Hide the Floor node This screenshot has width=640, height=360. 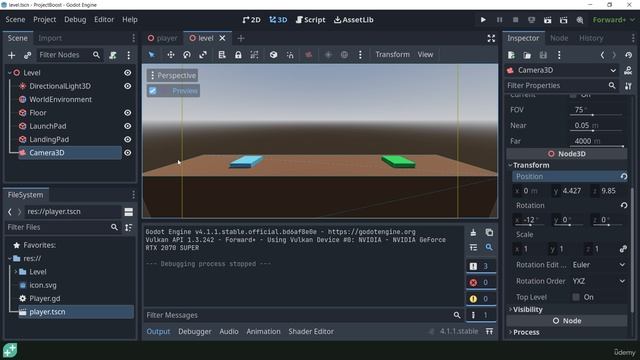128,113
